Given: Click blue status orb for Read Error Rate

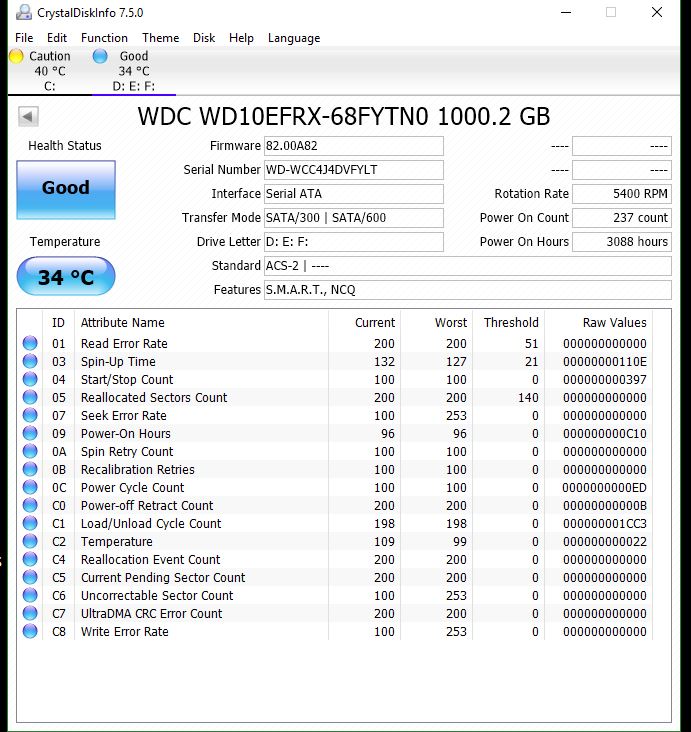Looking at the screenshot, I should pos(30,343).
